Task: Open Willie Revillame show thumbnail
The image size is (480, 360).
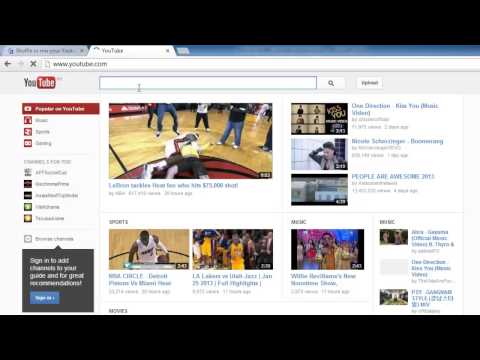Action: 327,249
